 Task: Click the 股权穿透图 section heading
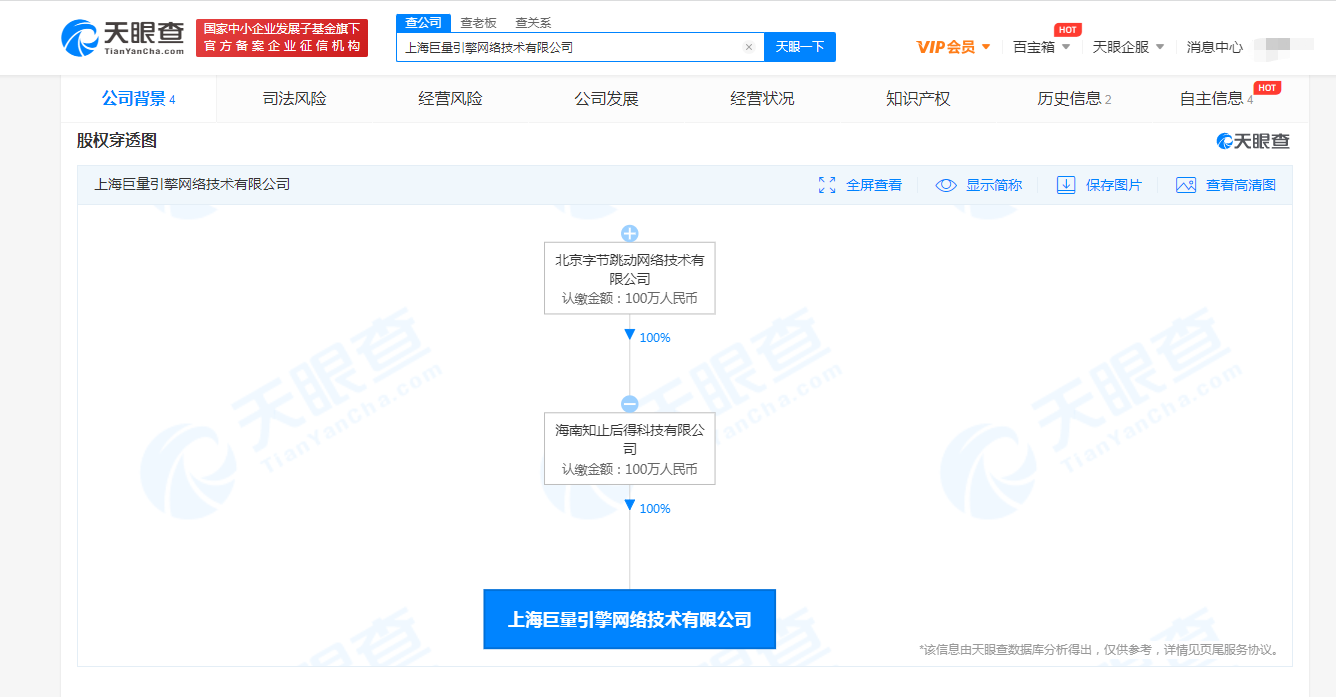(117, 141)
